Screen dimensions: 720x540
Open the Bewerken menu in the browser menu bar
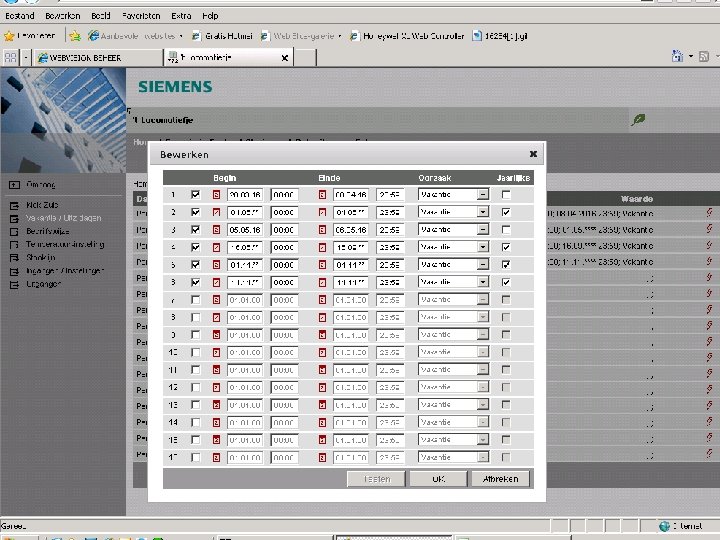pyautogui.click(x=62, y=16)
